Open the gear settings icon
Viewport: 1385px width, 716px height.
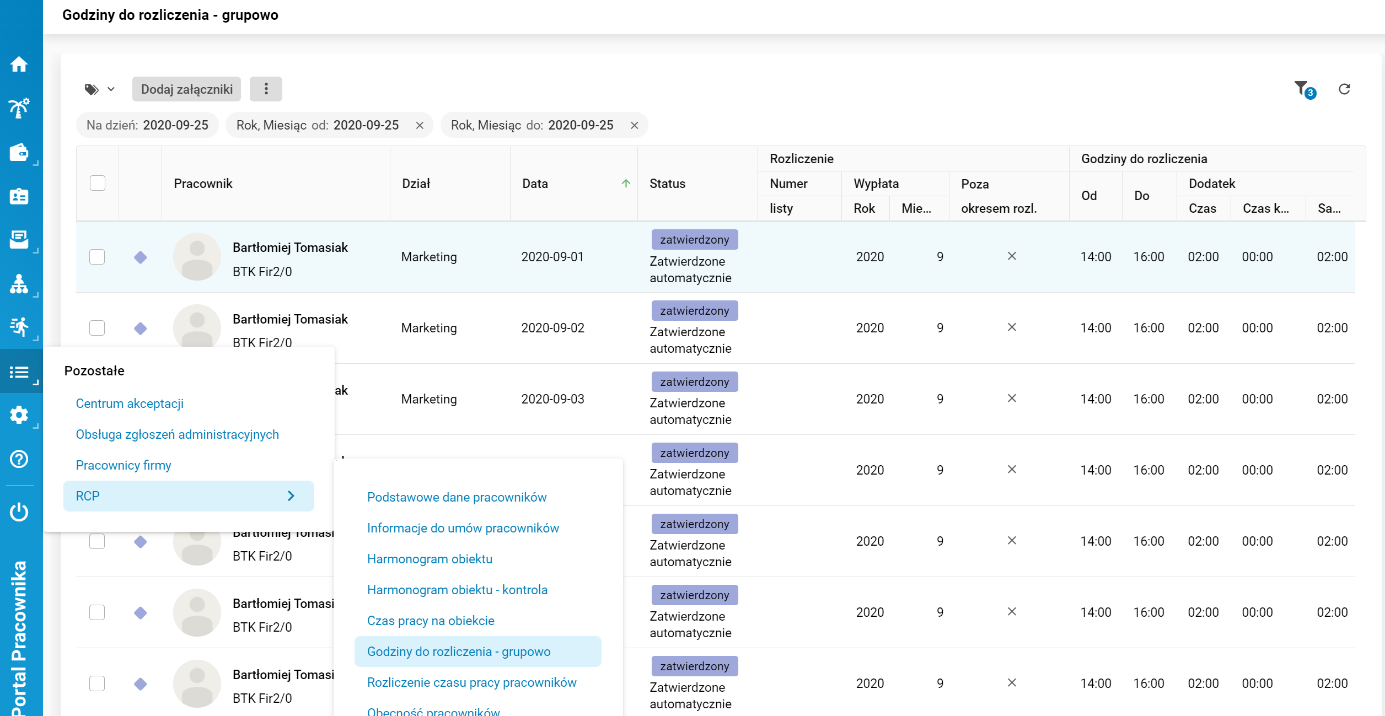19,415
